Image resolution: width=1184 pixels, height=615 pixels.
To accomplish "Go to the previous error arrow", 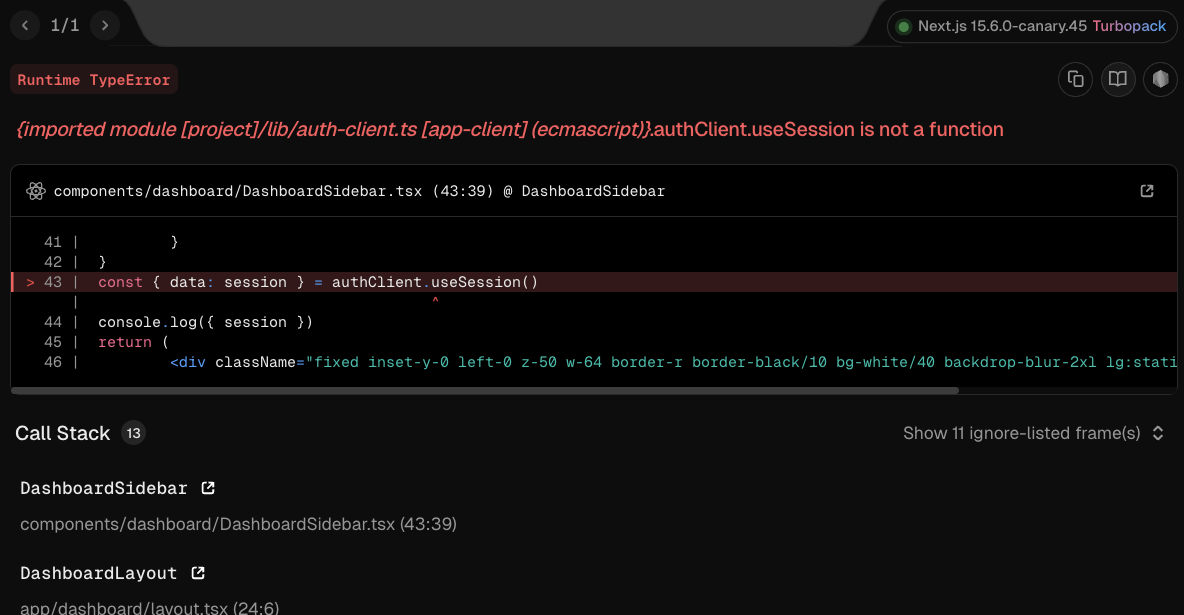I will 25,25.
